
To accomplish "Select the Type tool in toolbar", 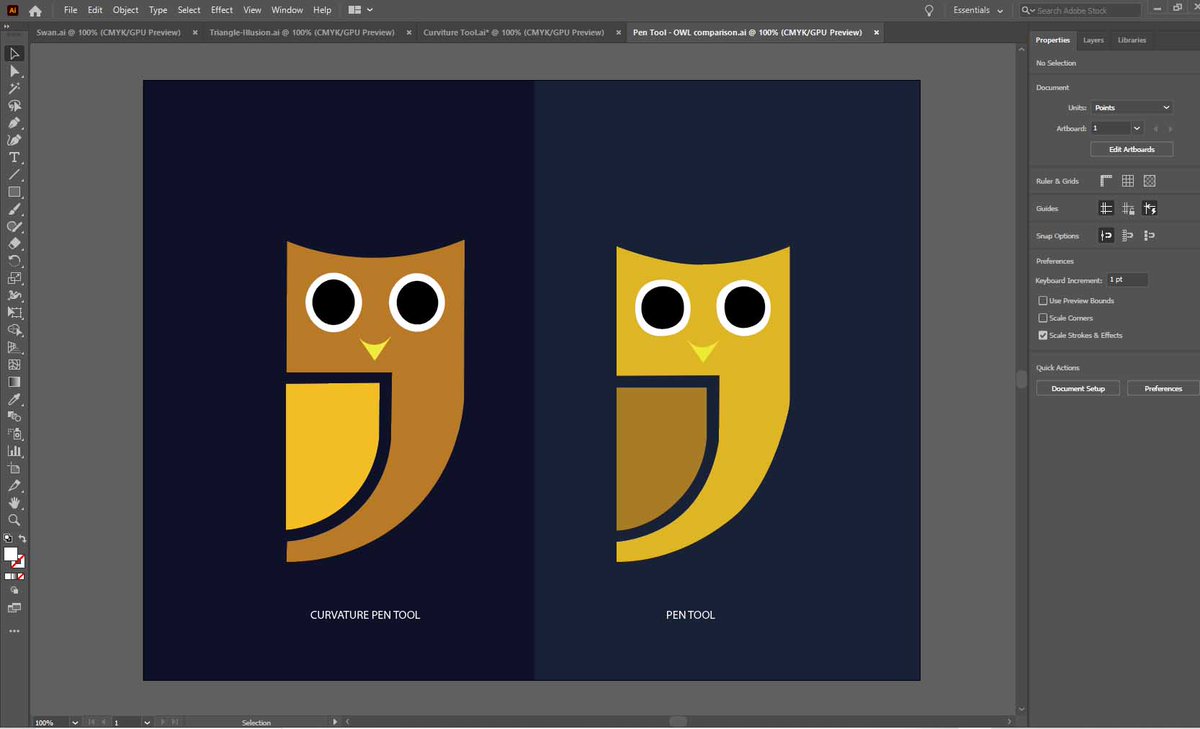I will pyautogui.click(x=14, y=157).
